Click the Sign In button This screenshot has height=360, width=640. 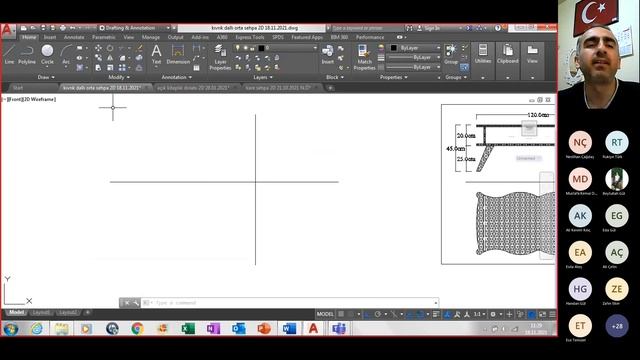coord(428,28)
